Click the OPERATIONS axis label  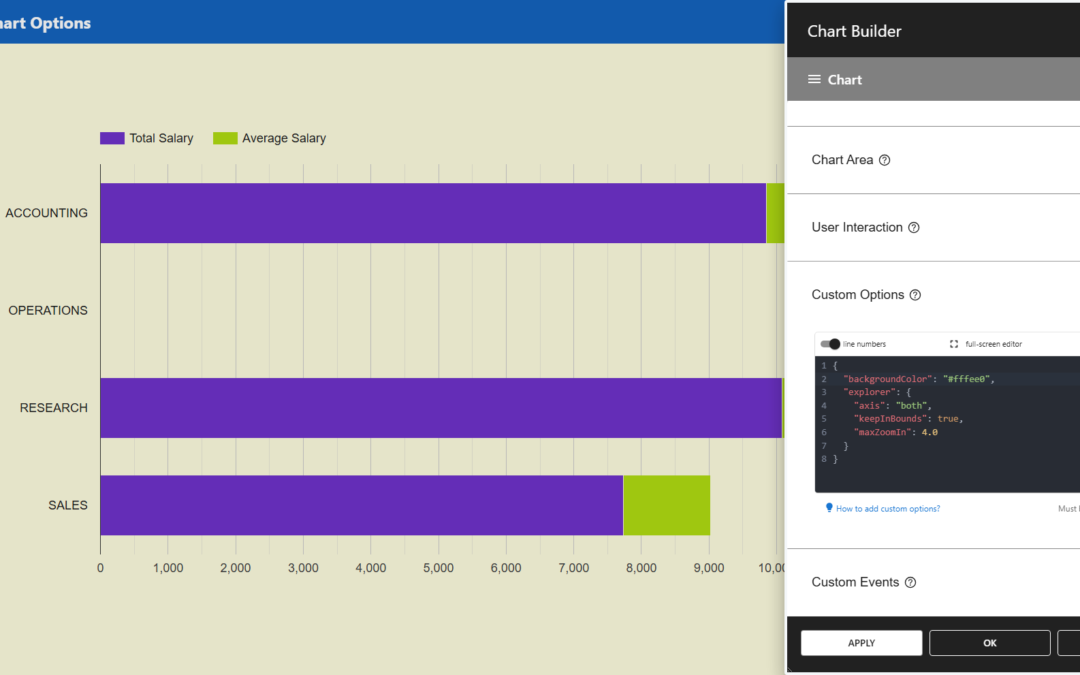[x=48, y=311]
